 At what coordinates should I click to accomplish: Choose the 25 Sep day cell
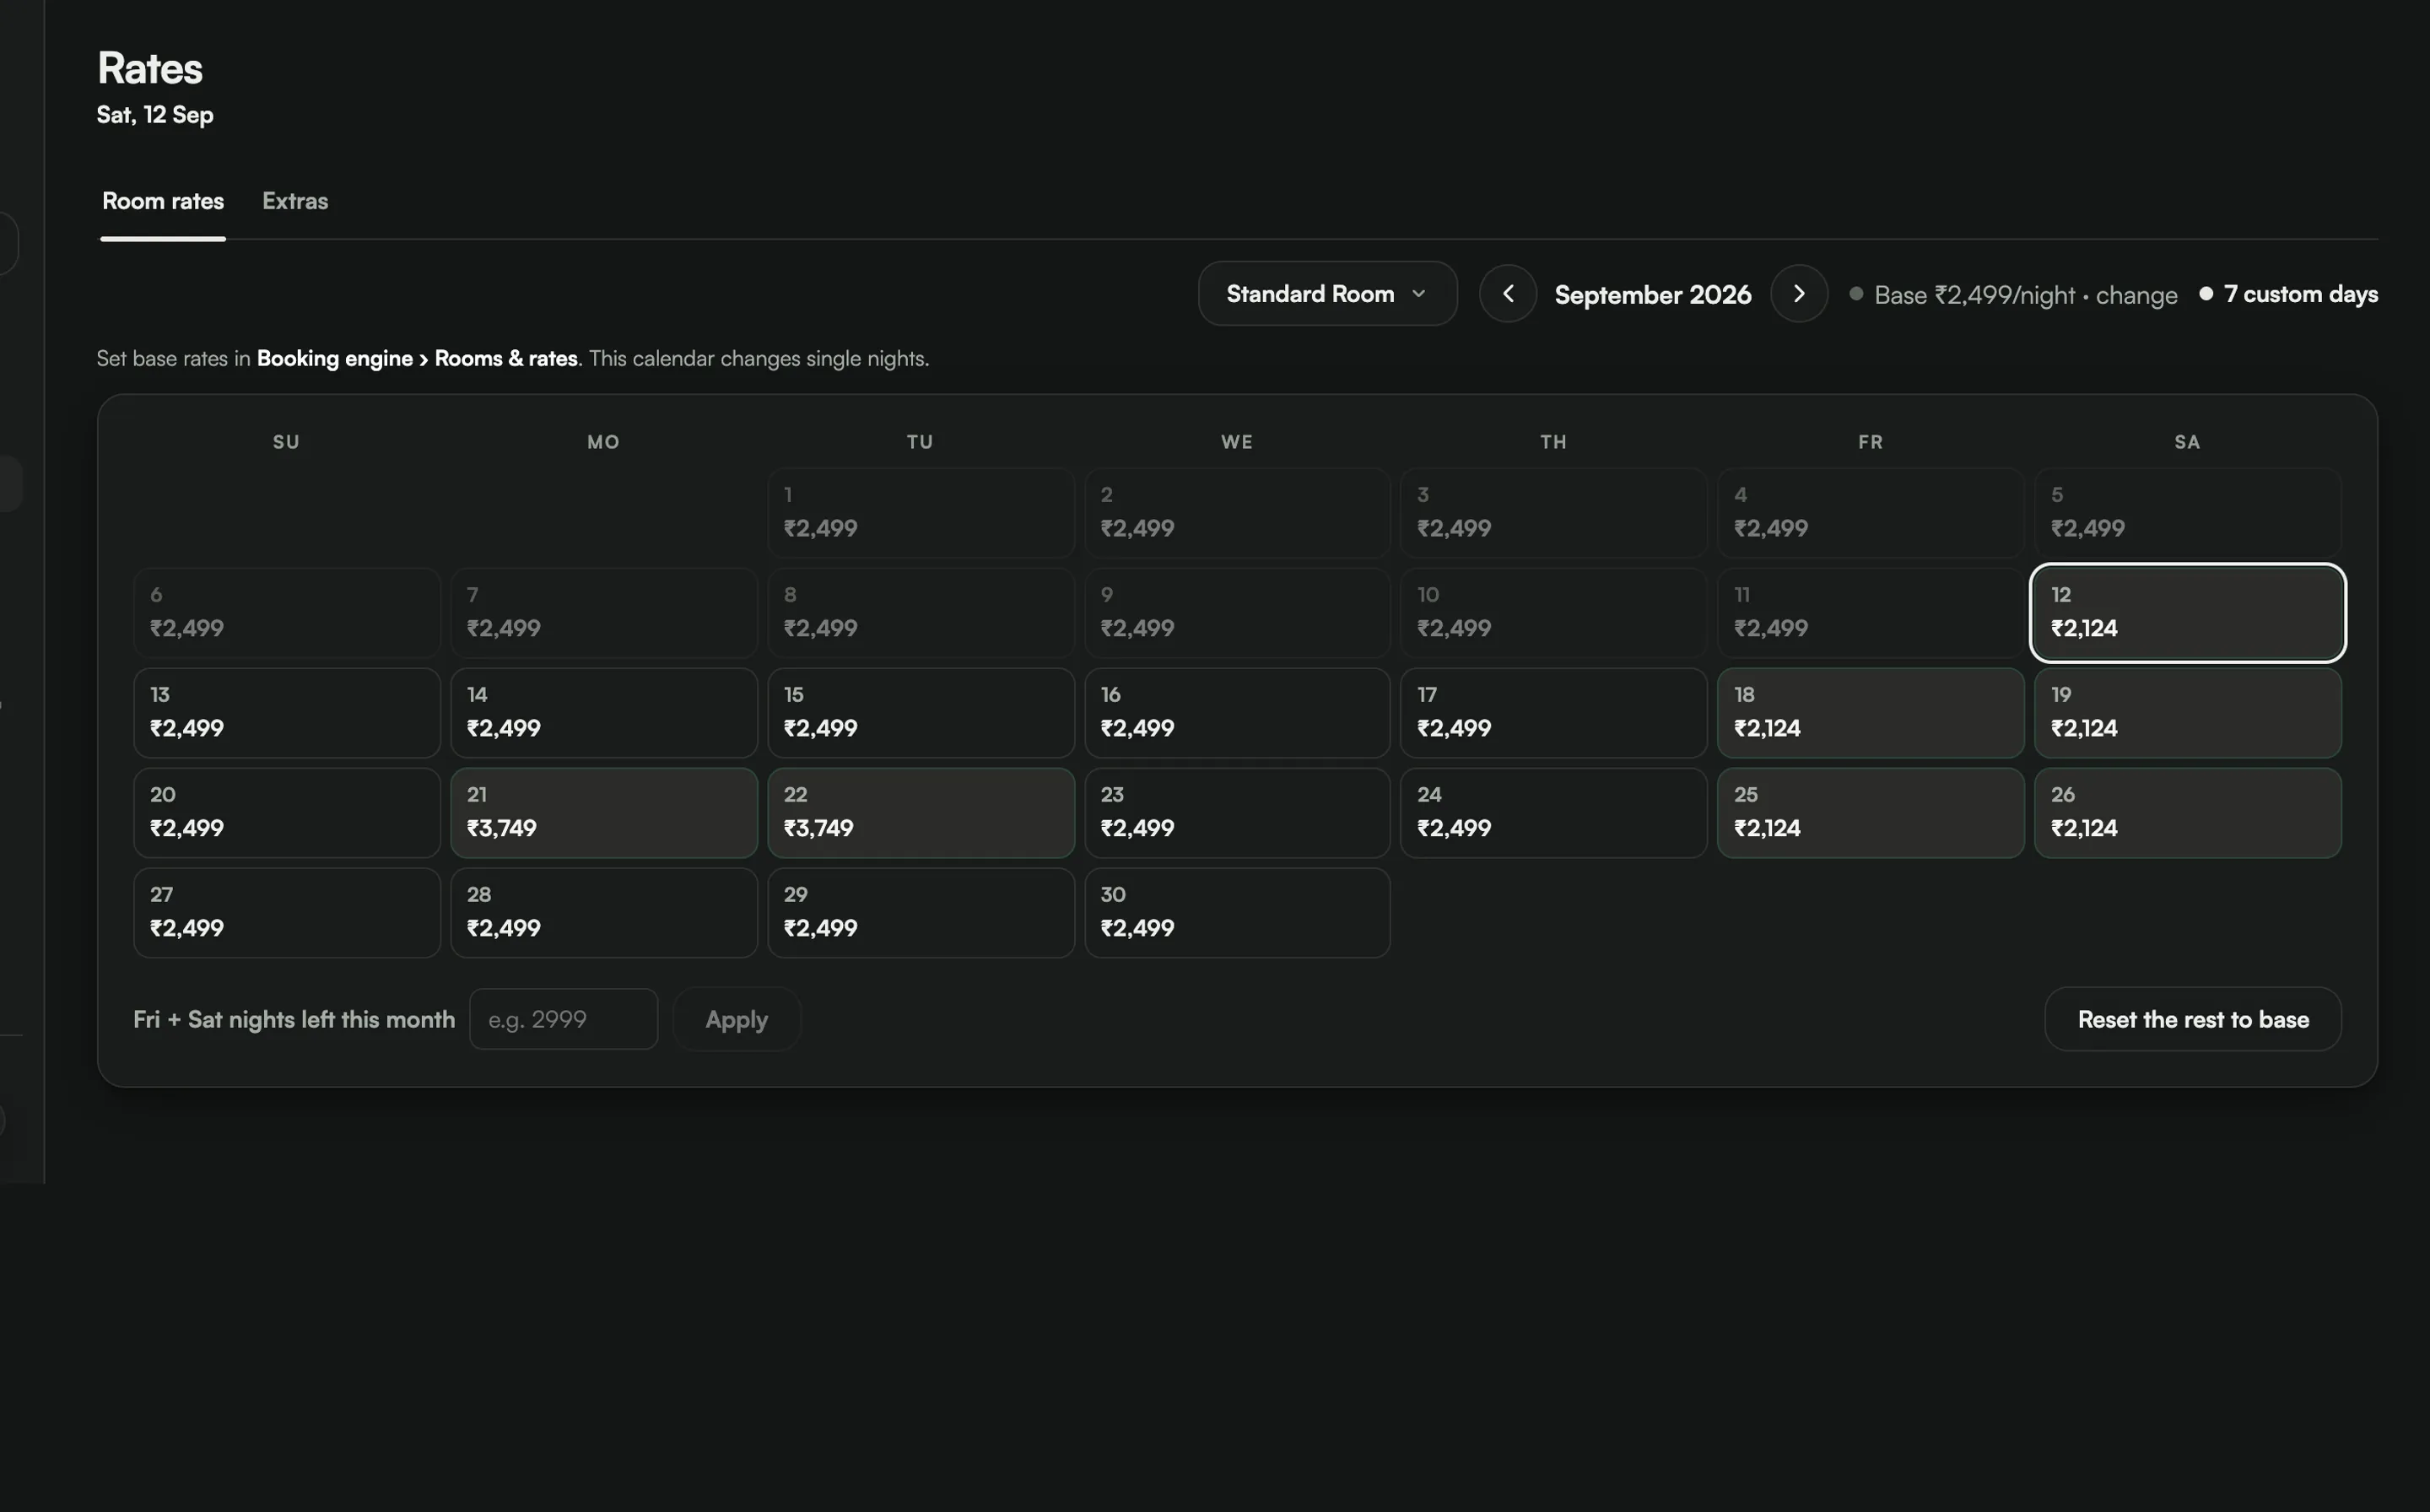(1870, 813)
